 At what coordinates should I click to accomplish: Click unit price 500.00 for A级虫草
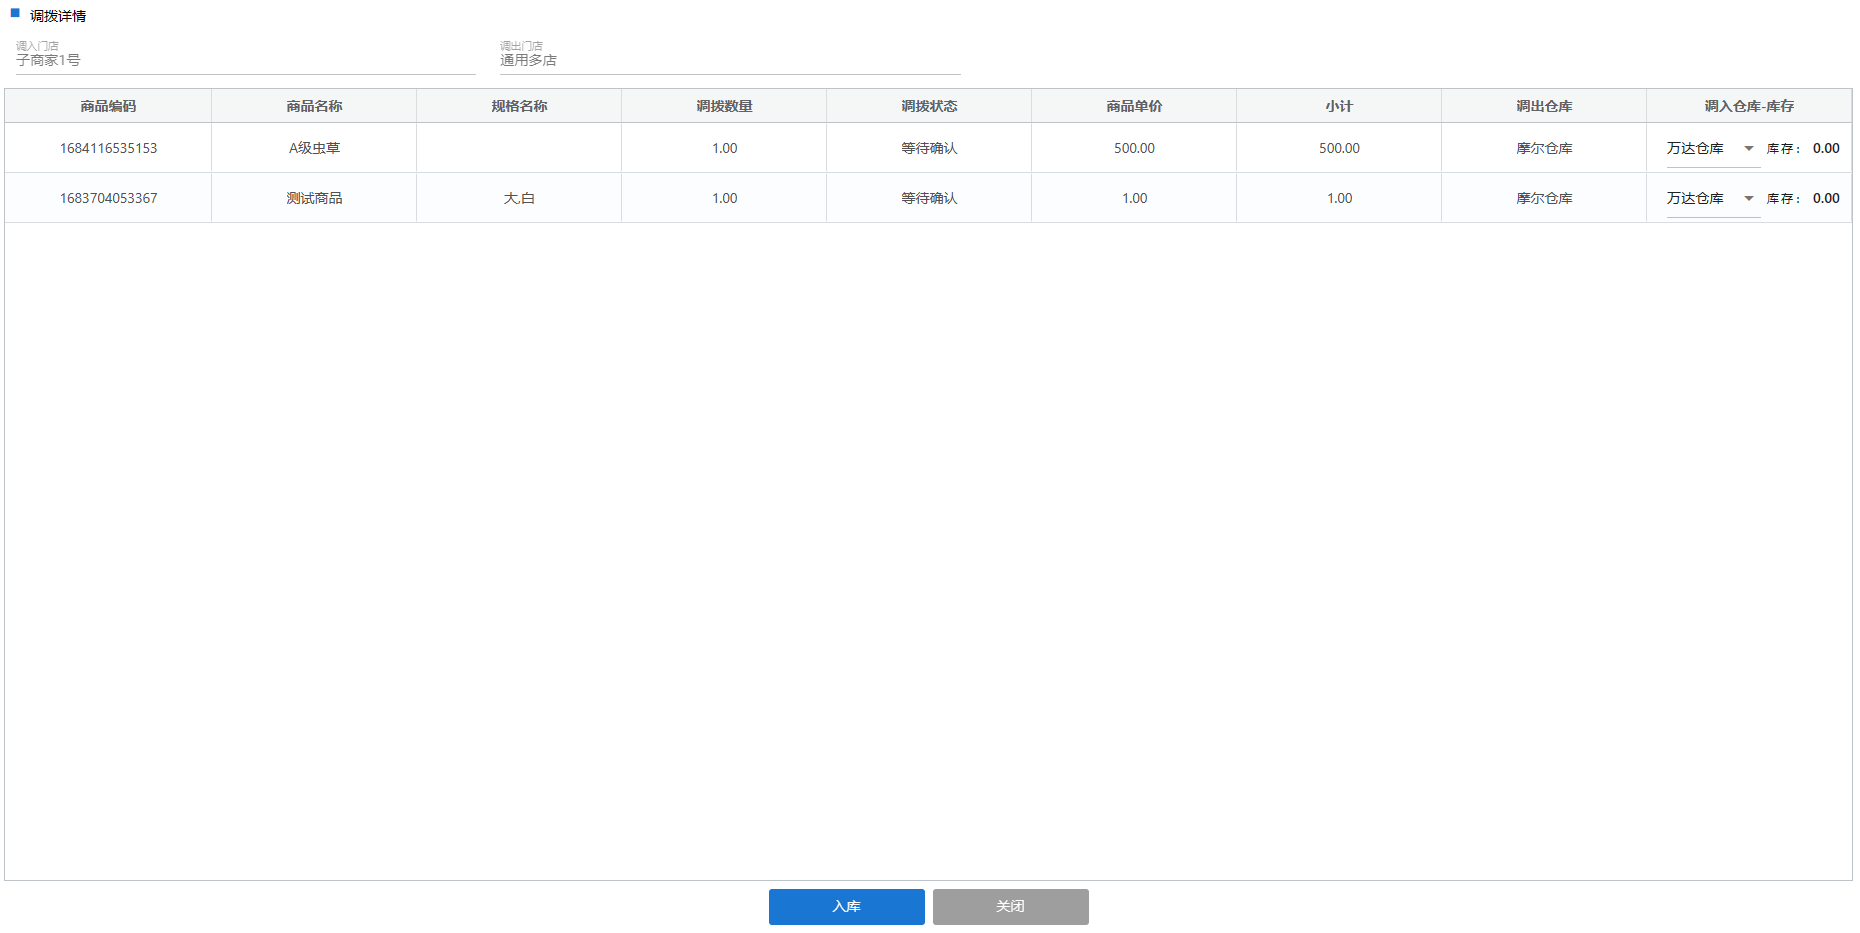pos(1134,148)
